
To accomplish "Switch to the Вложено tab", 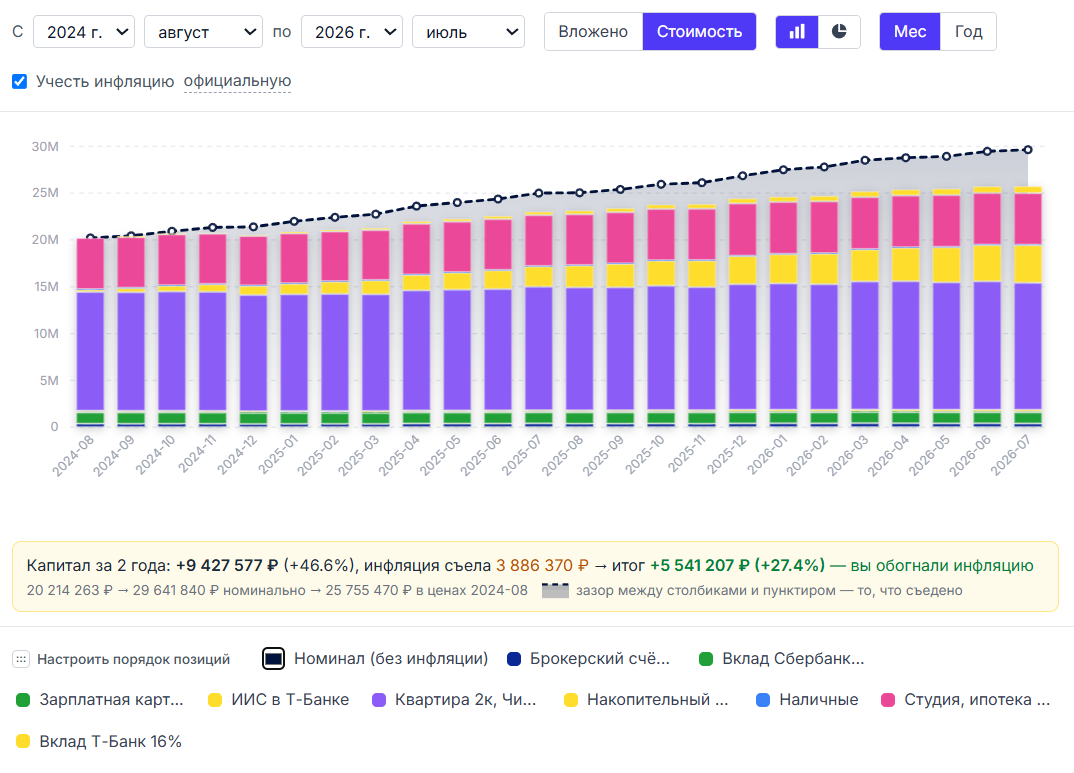I will [593, 31].
